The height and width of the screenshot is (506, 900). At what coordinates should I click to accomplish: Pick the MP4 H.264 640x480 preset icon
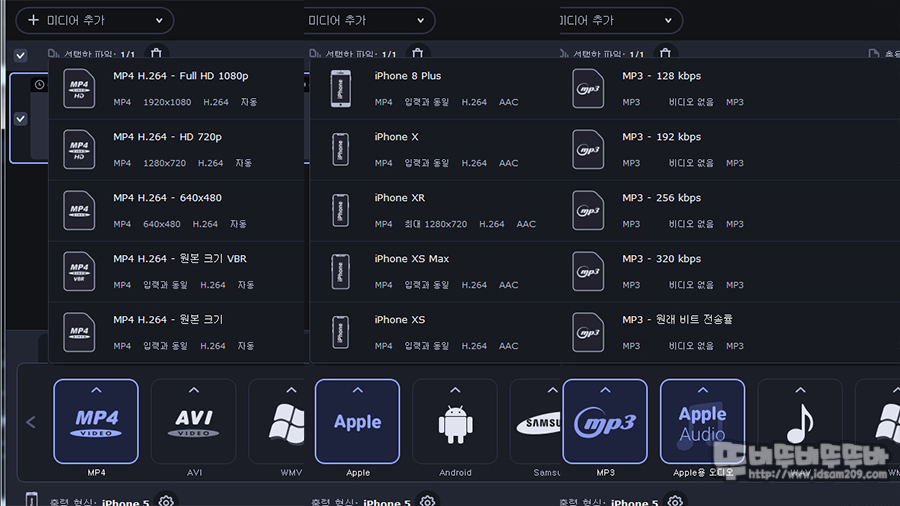(79, 210)
